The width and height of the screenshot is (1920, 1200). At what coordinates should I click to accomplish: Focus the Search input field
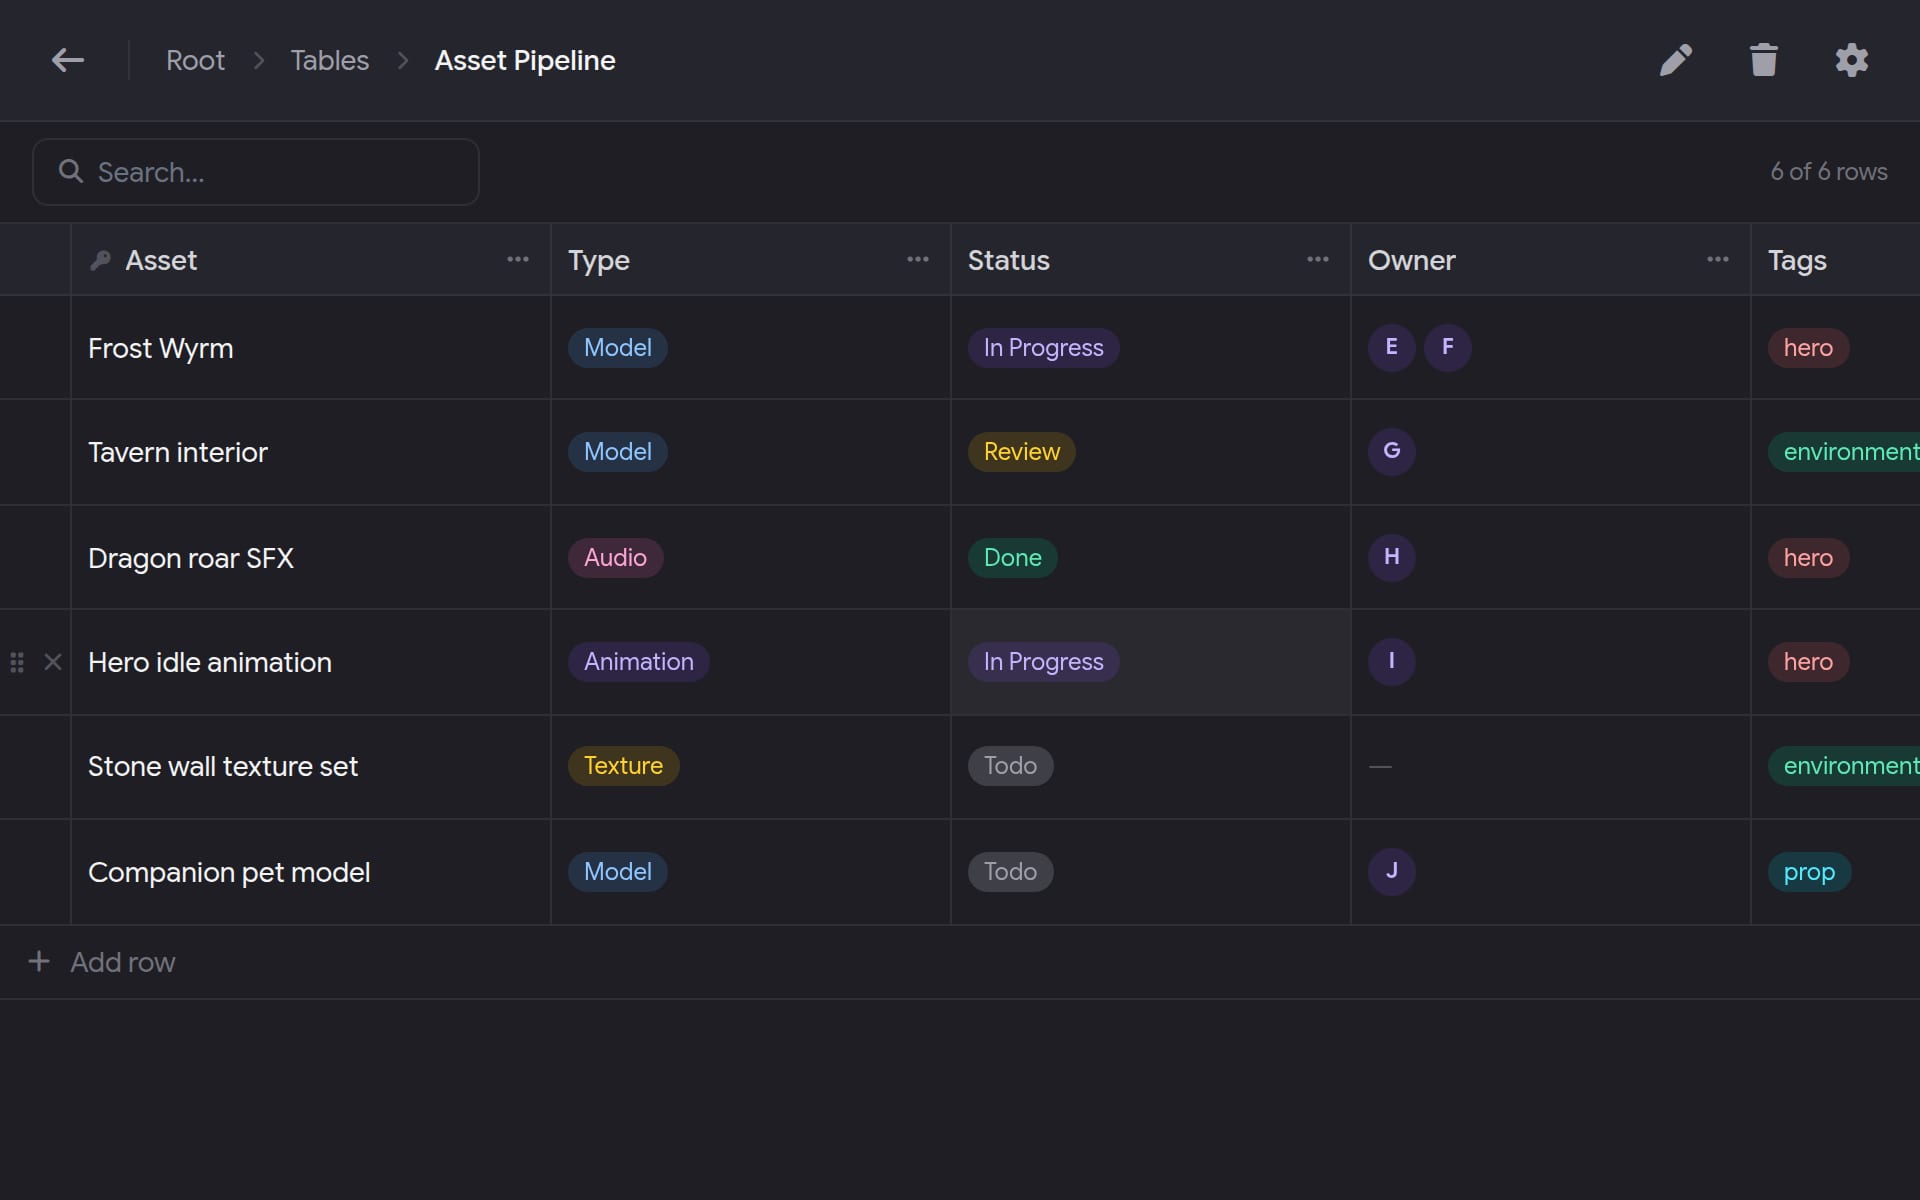coord(256,172)
